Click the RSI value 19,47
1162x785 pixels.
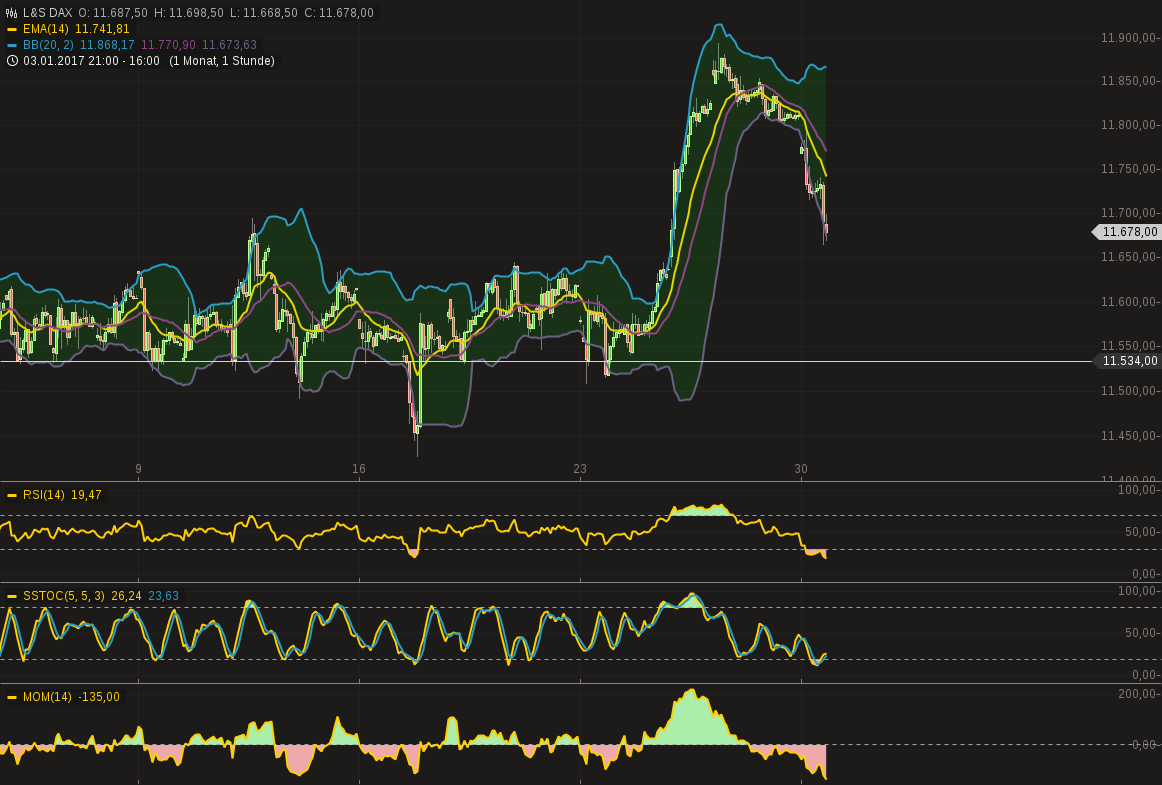(86, 494)
